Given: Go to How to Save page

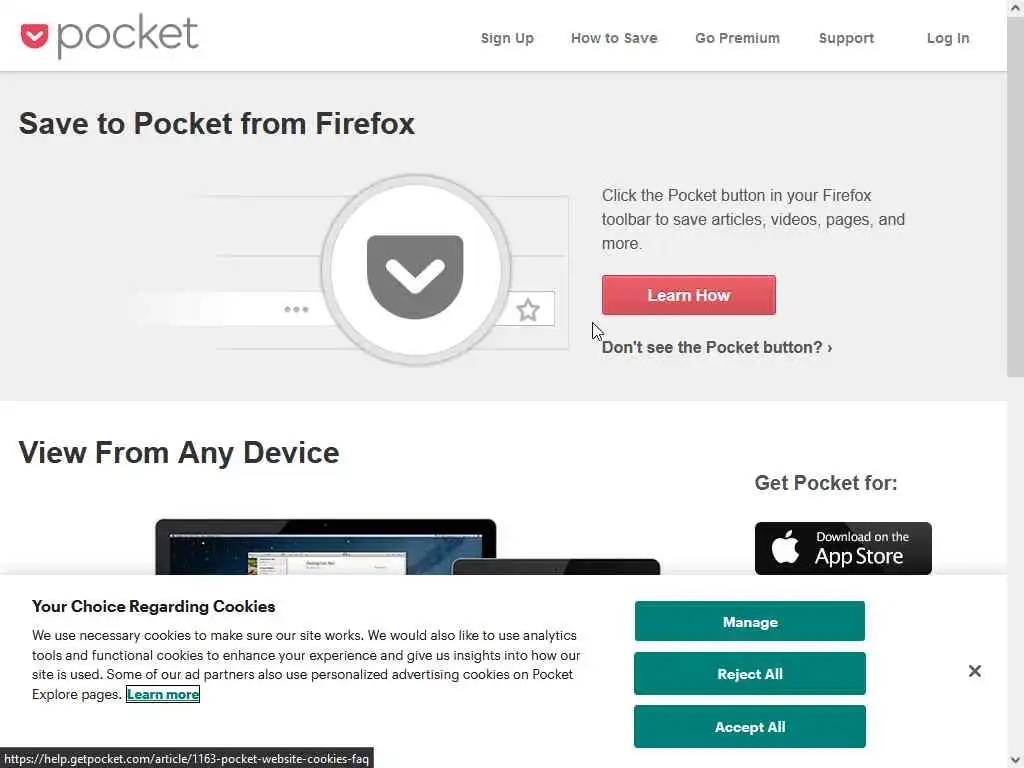Looking at the screenshot, I should 614,38.
